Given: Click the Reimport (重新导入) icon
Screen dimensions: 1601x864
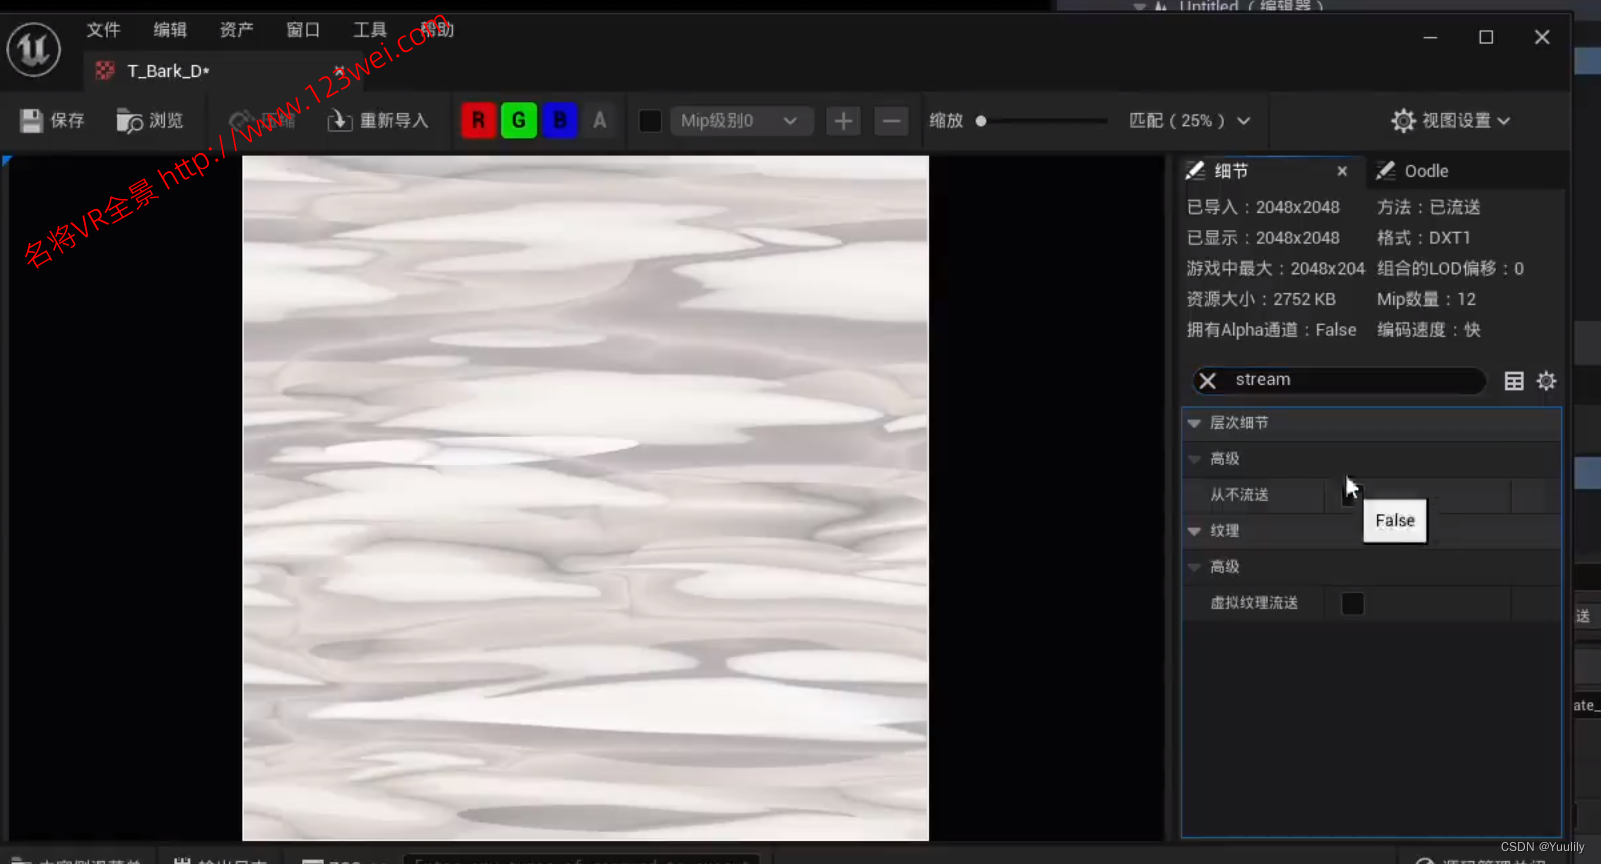Looking at the screenshot, I should pos(340,121).
